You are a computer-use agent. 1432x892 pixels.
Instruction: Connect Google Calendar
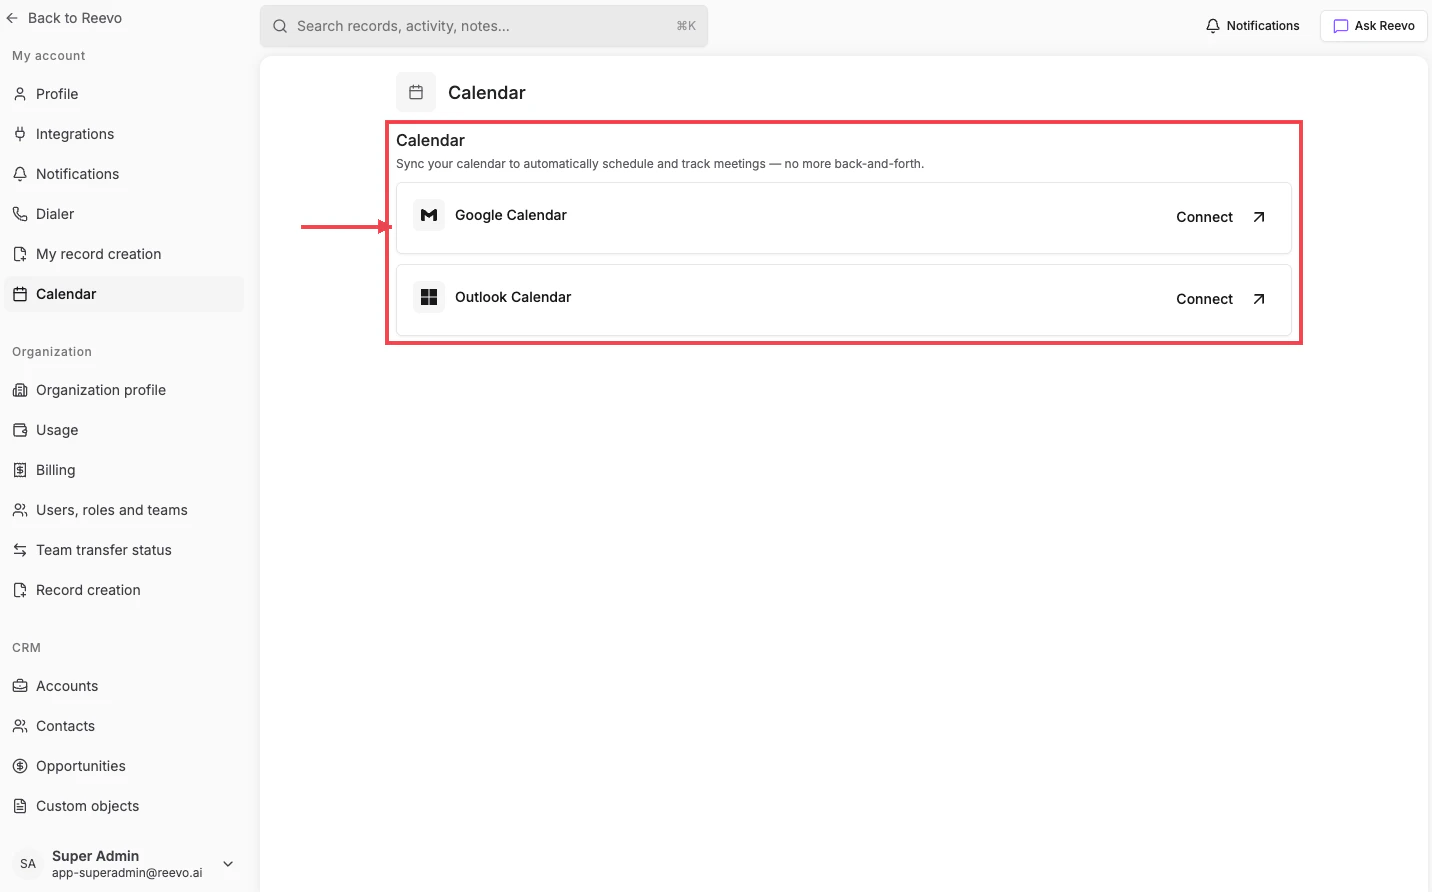(x=1220, y=217)
